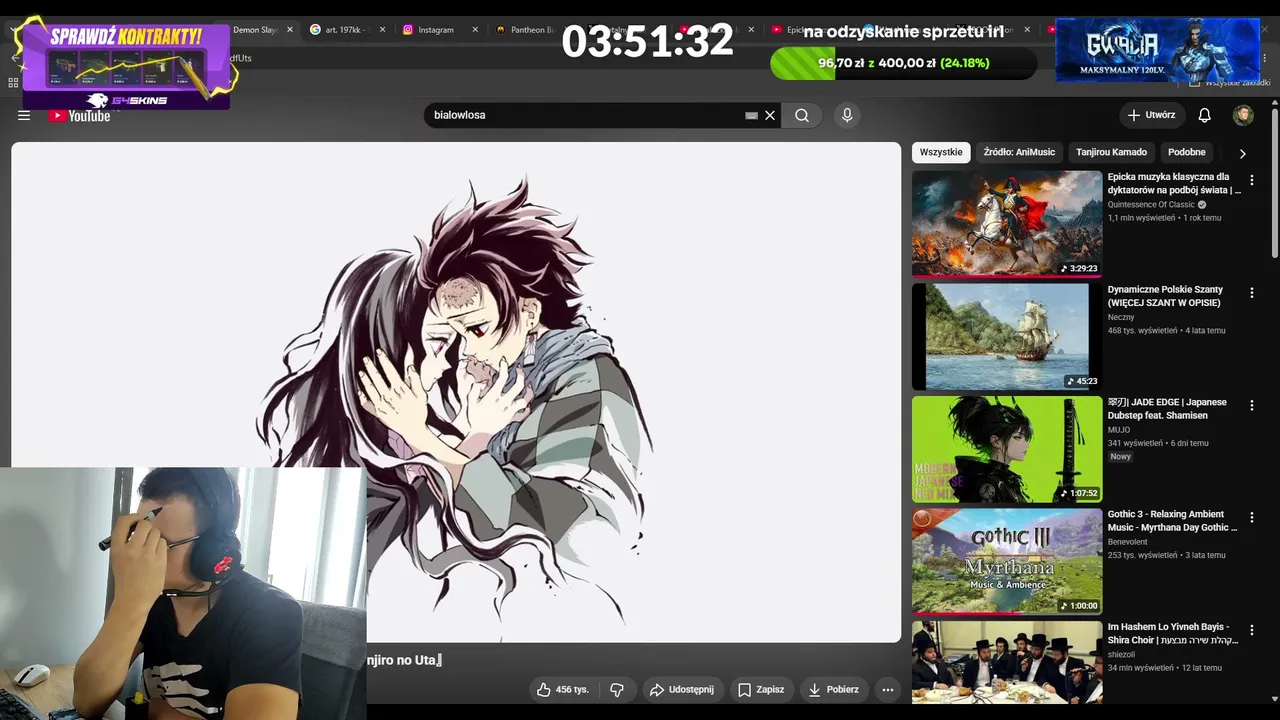Open options for 'Dynamiczne Polskie Szanty' video
This screenshot has height=720, width=1280.
pos(1251,293)
